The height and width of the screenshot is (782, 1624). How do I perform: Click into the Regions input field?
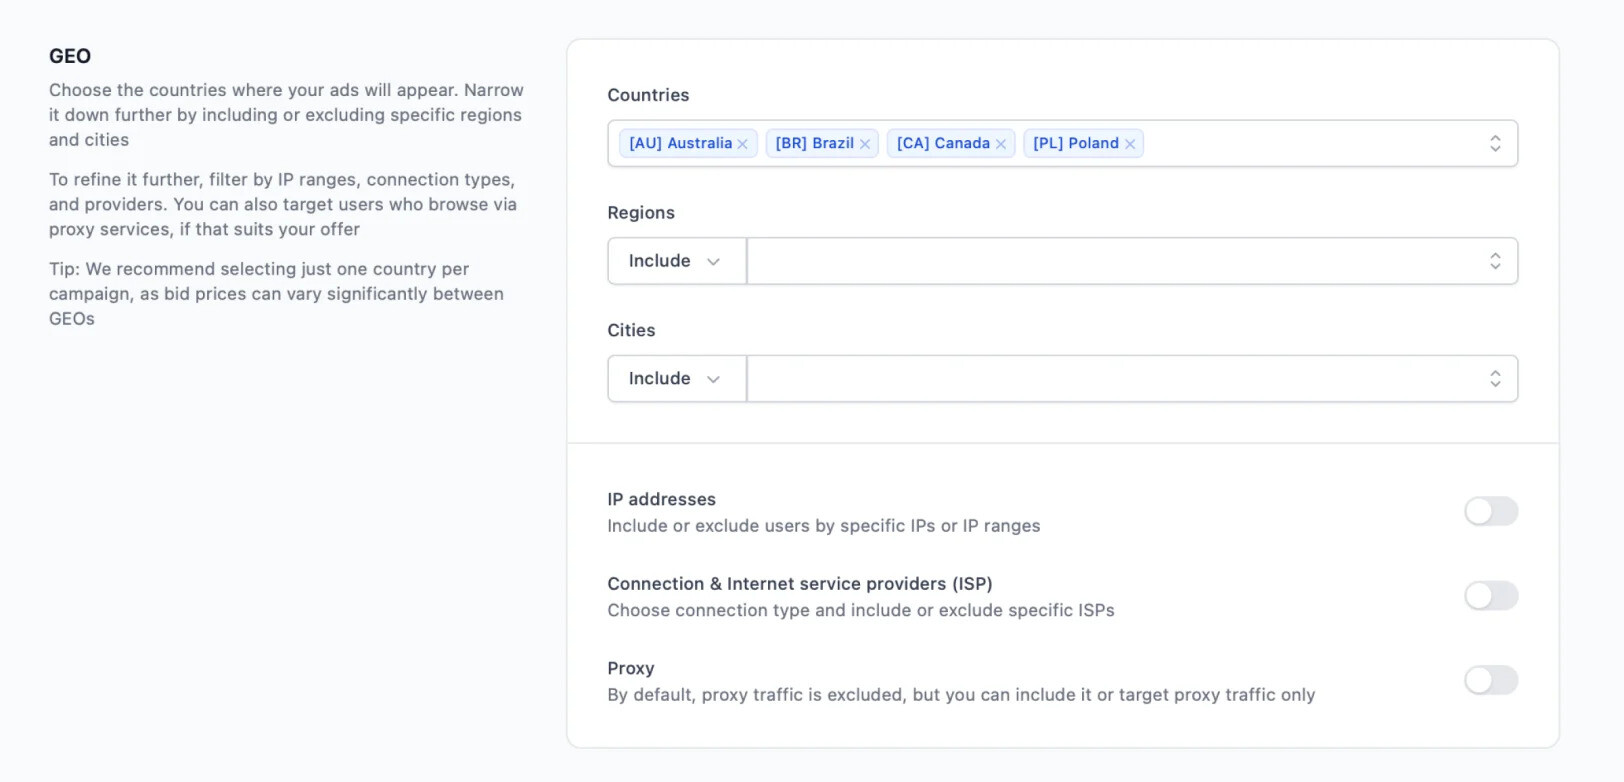coord(1114,261)
